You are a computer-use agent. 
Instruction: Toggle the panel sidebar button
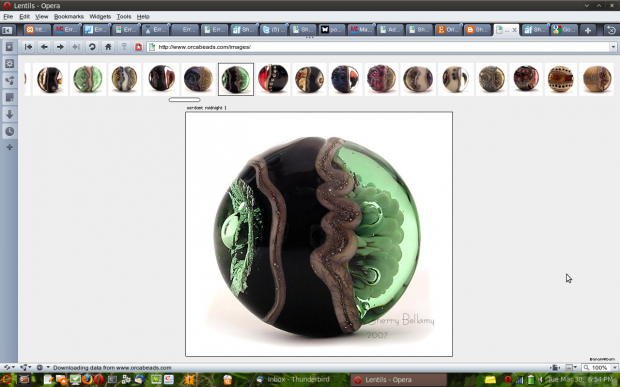point(7,30)
